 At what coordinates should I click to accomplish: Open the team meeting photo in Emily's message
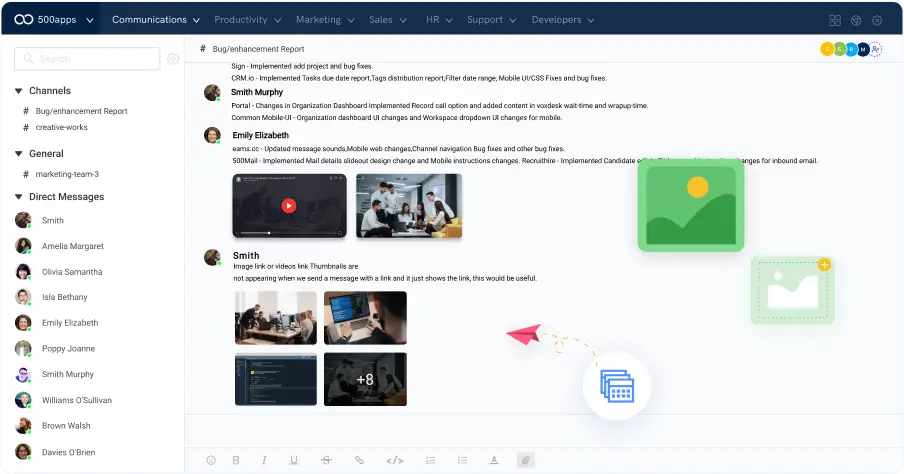pyautogui.click(x=409, y=206)
